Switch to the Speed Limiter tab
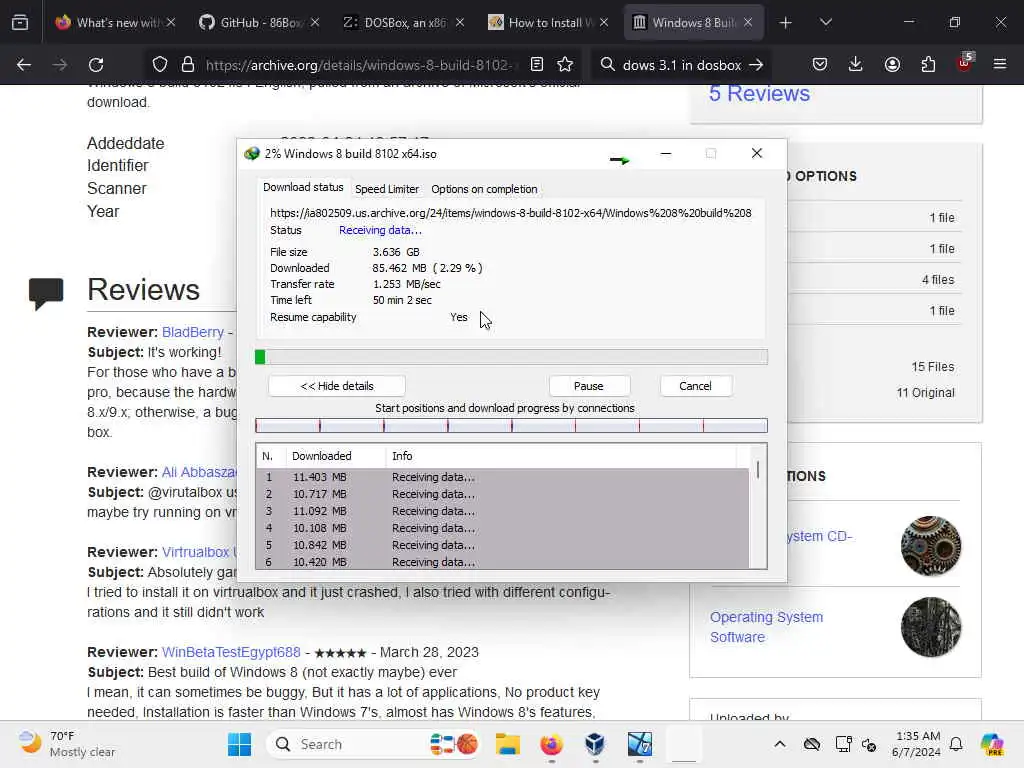 tap(387, 189)
